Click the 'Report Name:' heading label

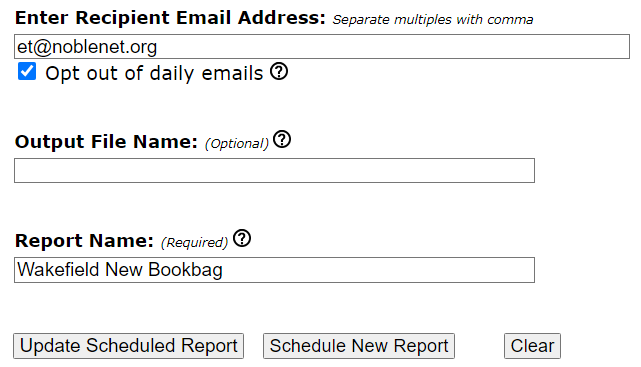tap(84, 241)
